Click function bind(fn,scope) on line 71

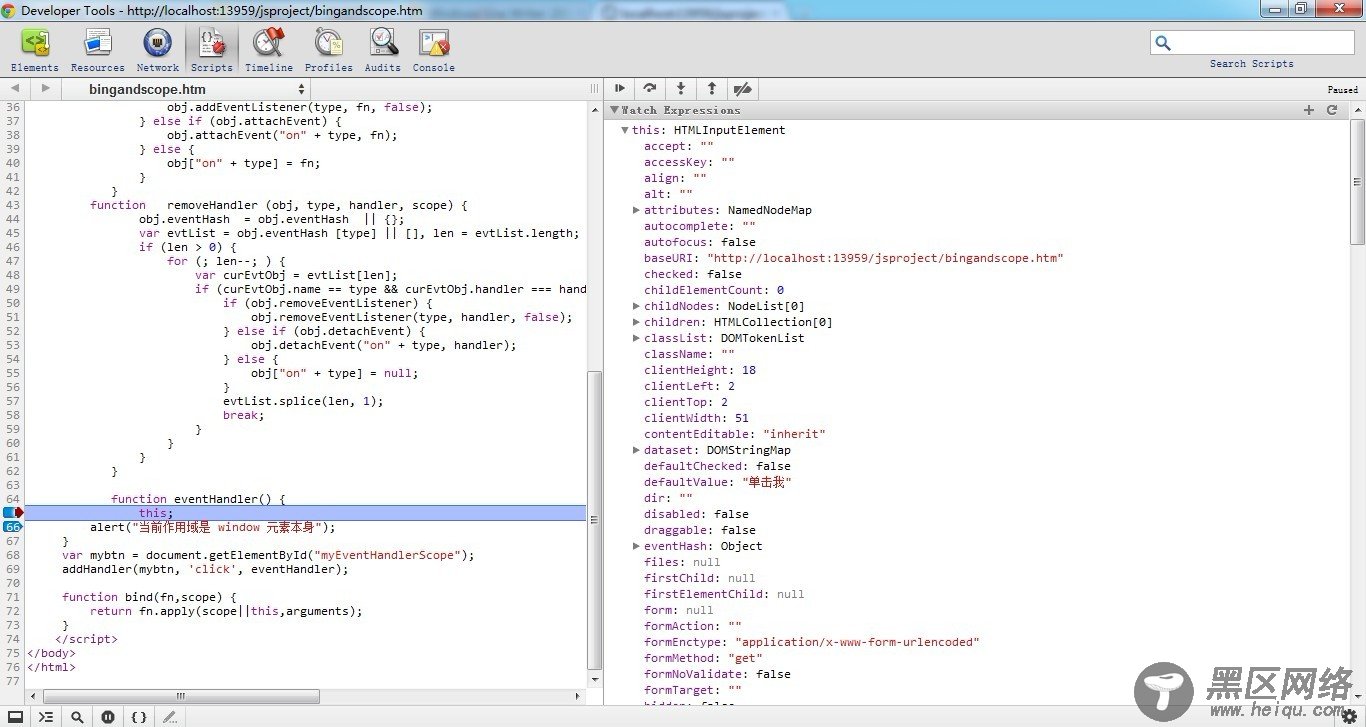coord(149,597)
